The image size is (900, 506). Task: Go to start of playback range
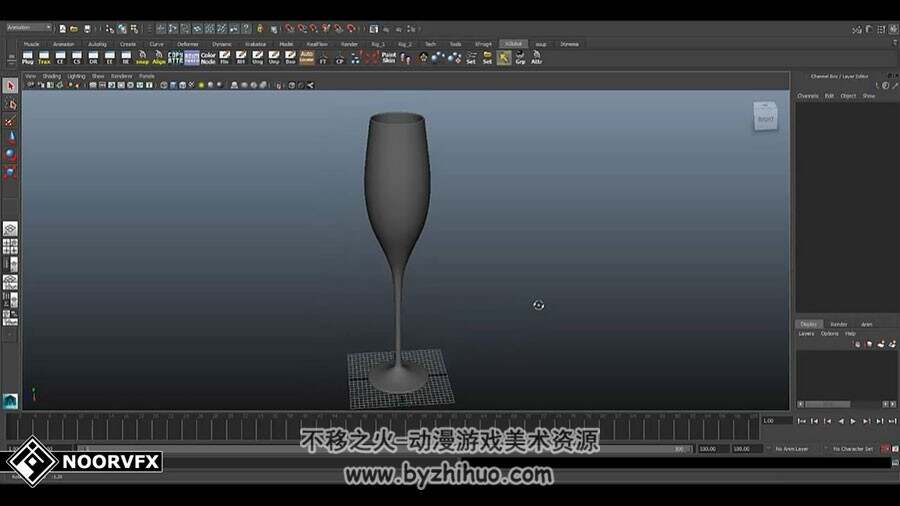coord(801,421)
